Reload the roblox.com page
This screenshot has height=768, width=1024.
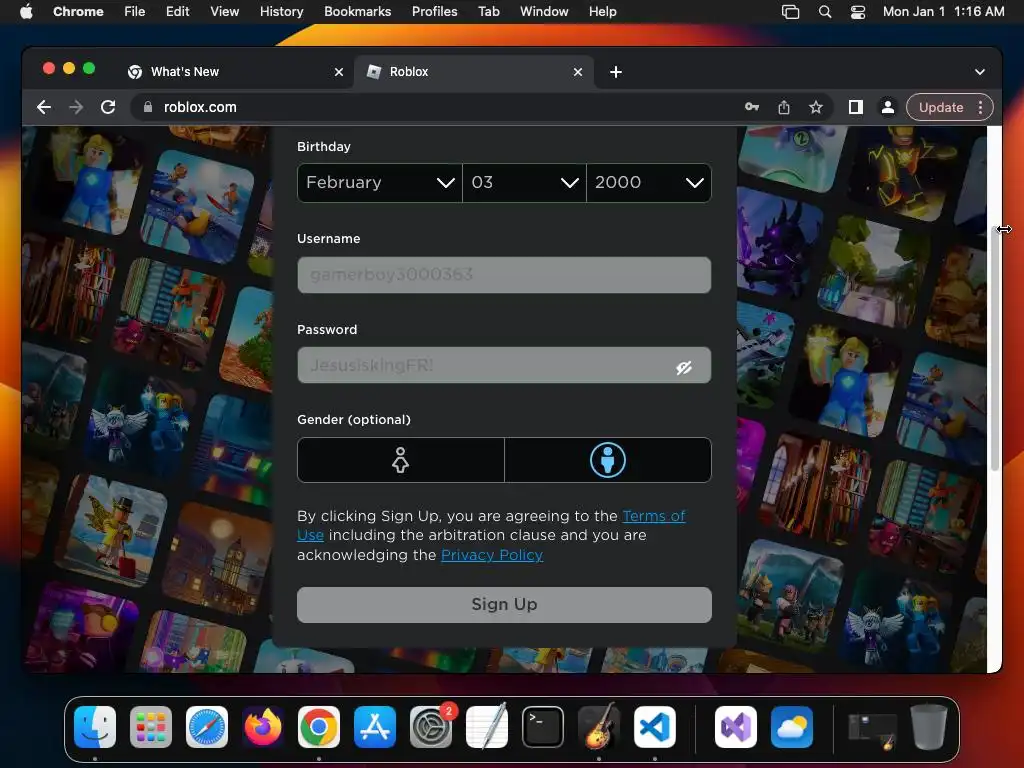pos(108,107)
